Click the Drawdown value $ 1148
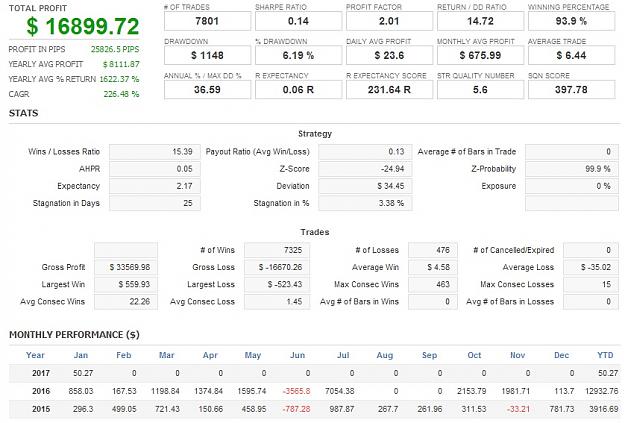The image size is (625, 423). click(x=207, y=55)
